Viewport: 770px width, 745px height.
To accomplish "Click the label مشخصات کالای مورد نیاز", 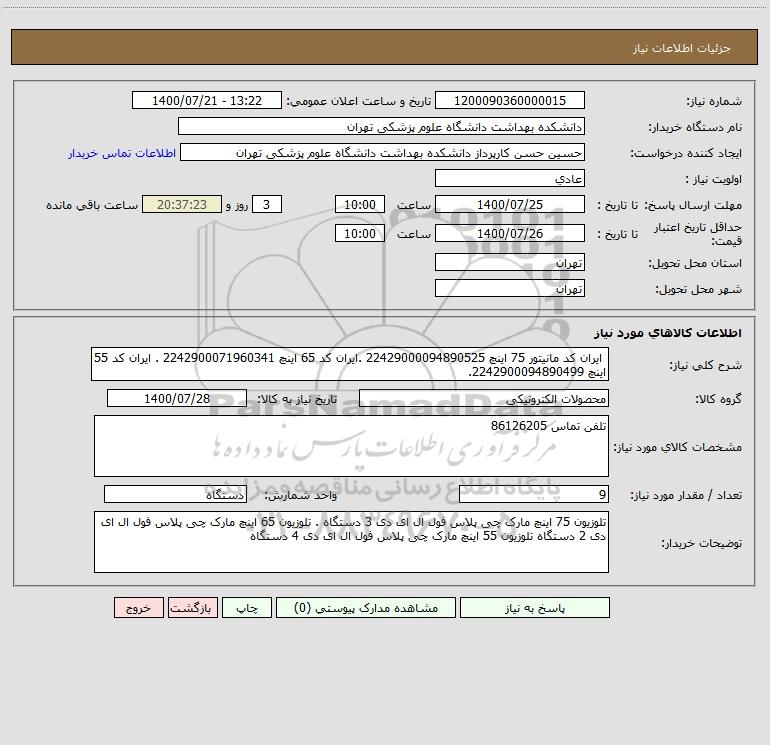I will click(x=678, y=447).
